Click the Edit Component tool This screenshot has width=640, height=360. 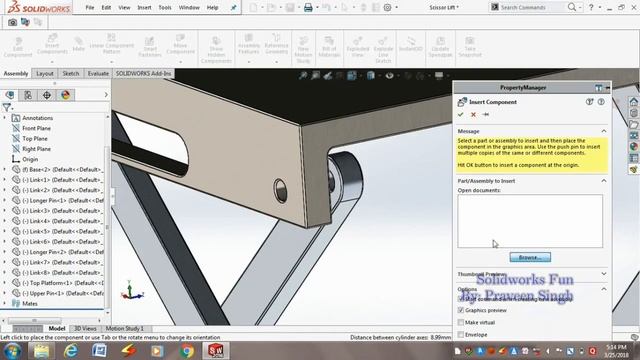(18, 47)
